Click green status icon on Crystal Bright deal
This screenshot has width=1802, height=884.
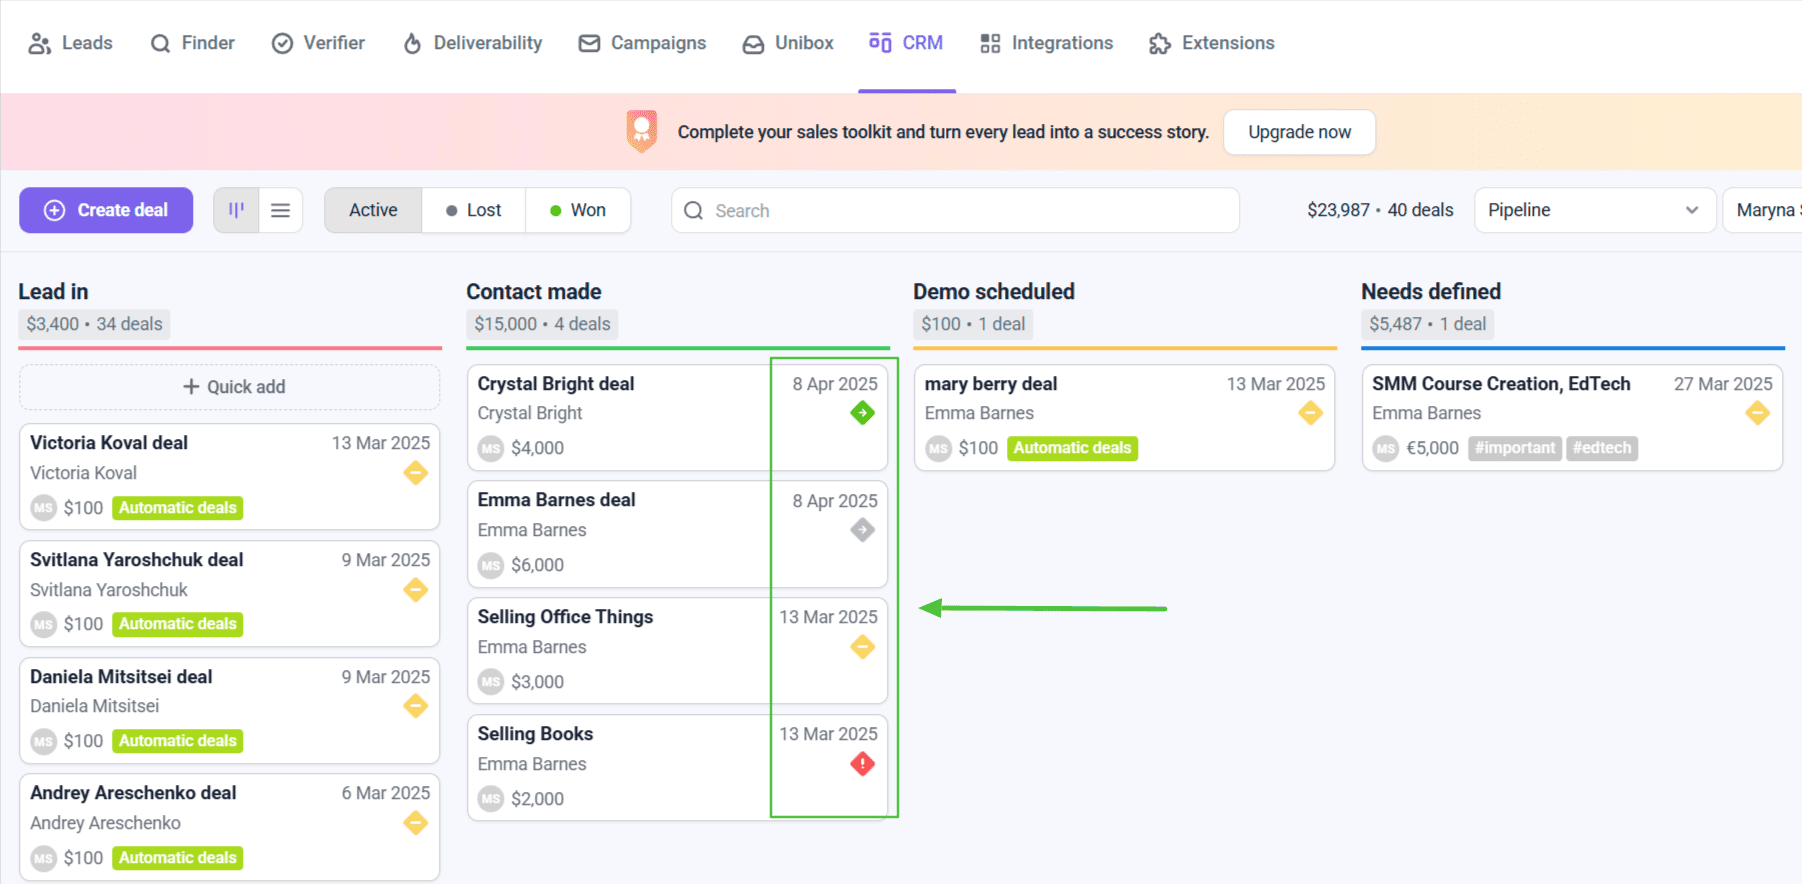(862, 413)
